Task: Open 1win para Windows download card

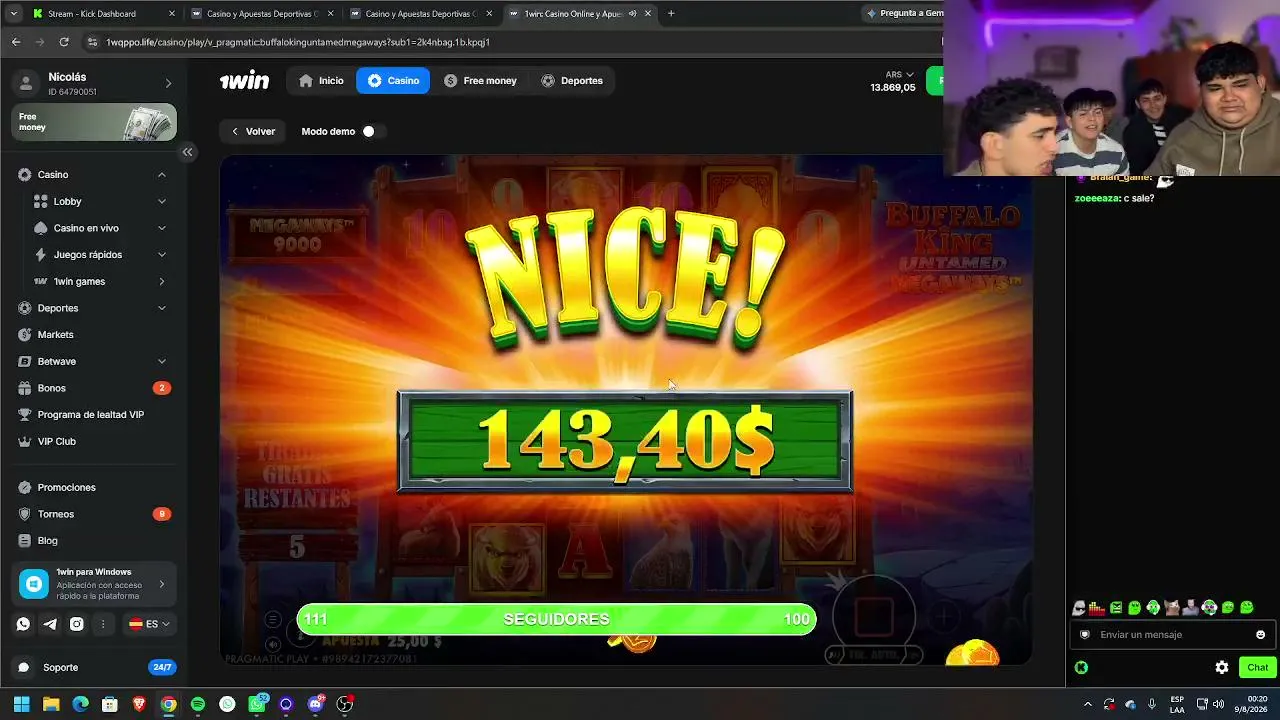Action: [94, 584]
